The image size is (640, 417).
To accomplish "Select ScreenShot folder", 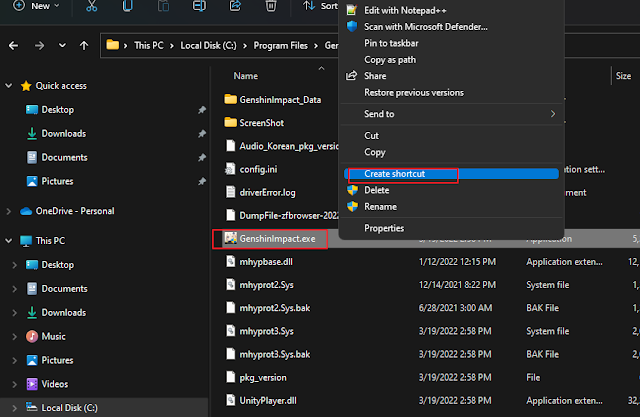I will [254, 123].
